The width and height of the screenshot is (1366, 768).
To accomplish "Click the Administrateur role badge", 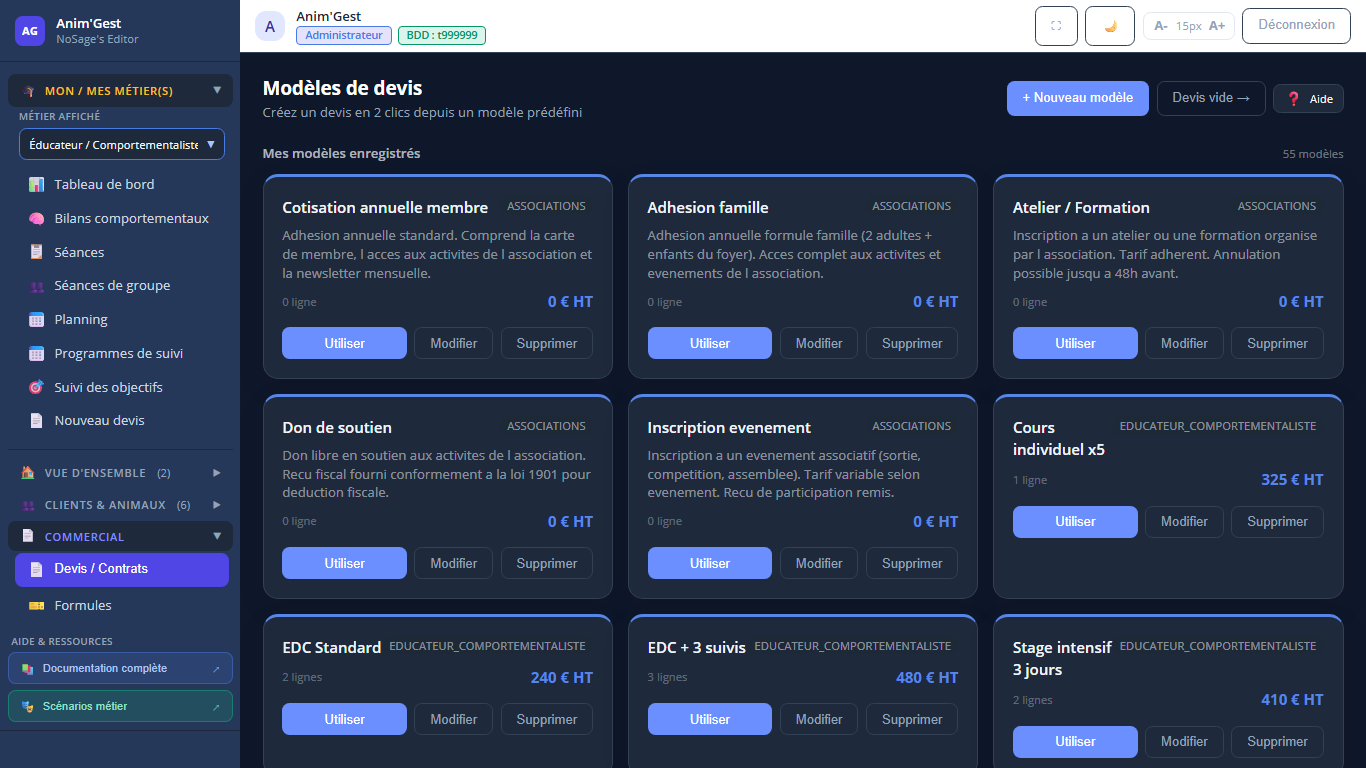I will [344, 35].
